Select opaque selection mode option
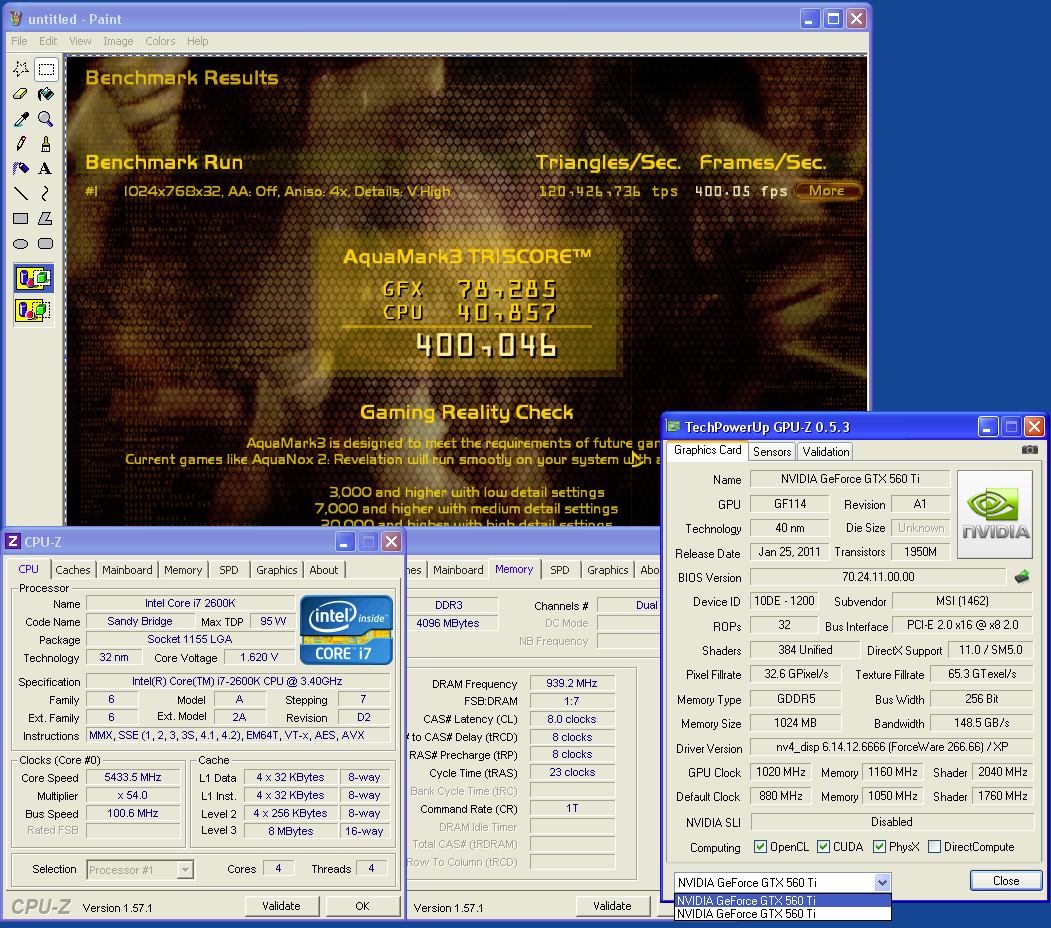1051x928 pixels. 34,278
